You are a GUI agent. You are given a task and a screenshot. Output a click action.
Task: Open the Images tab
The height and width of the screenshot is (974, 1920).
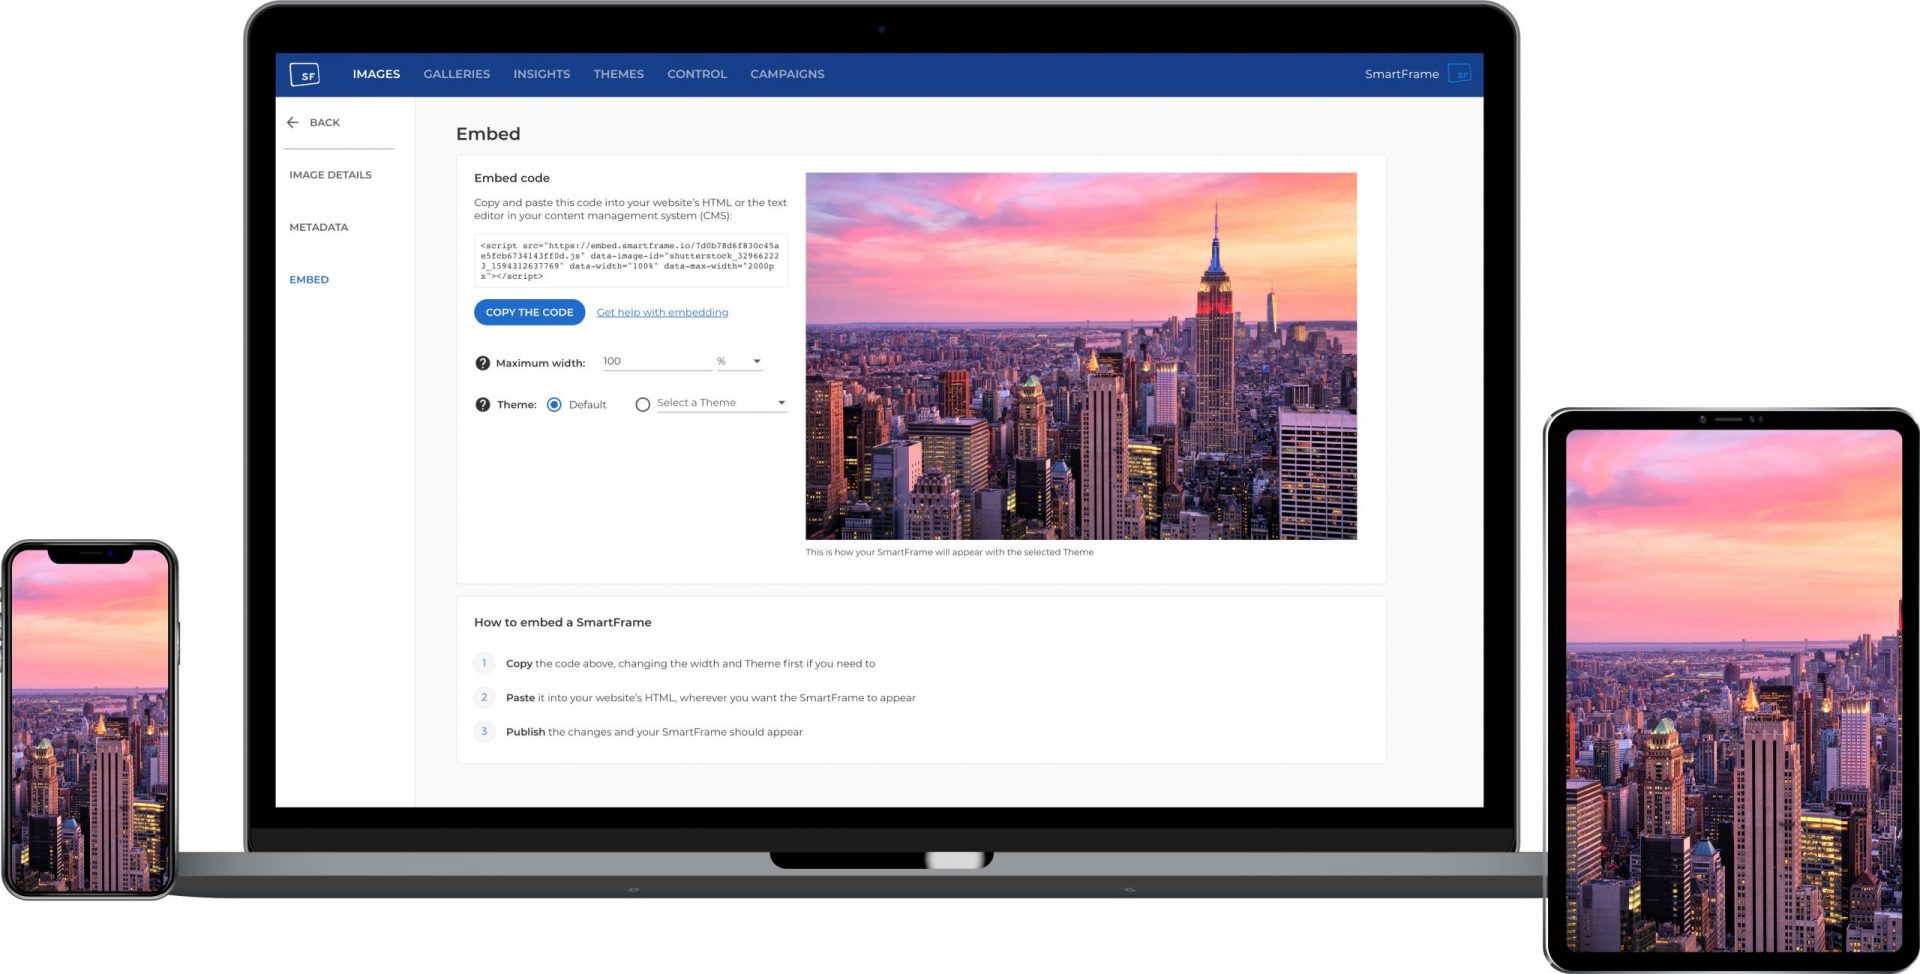click(x=376, y=74)
